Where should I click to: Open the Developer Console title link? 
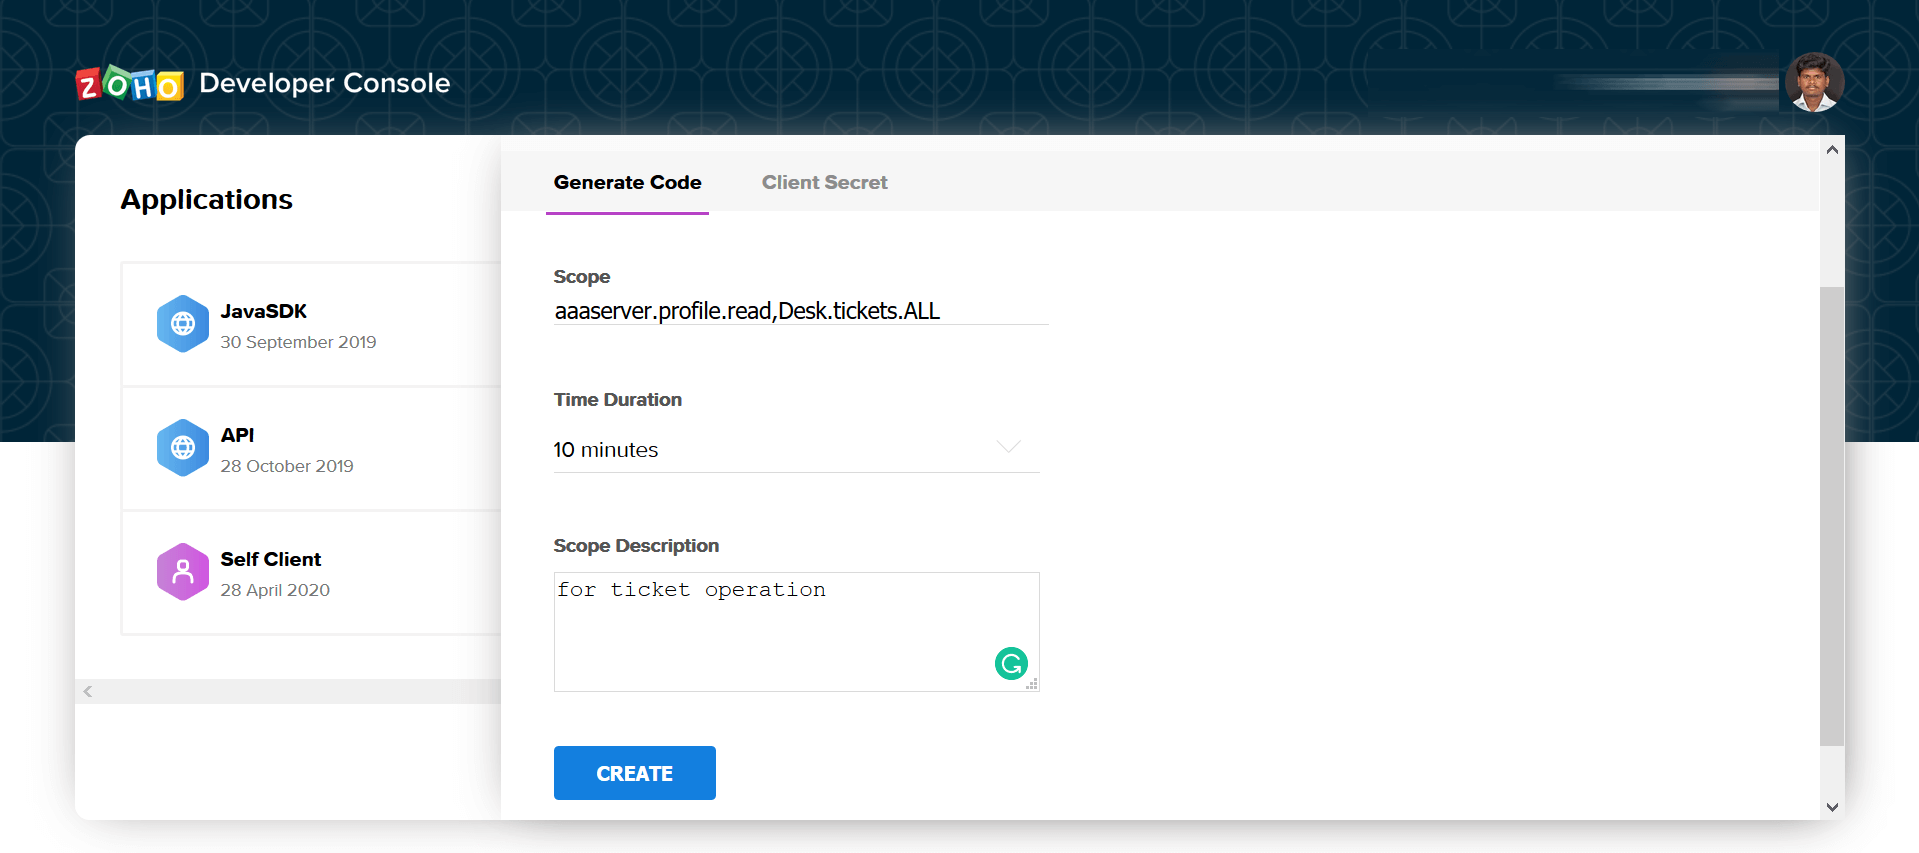324,83
